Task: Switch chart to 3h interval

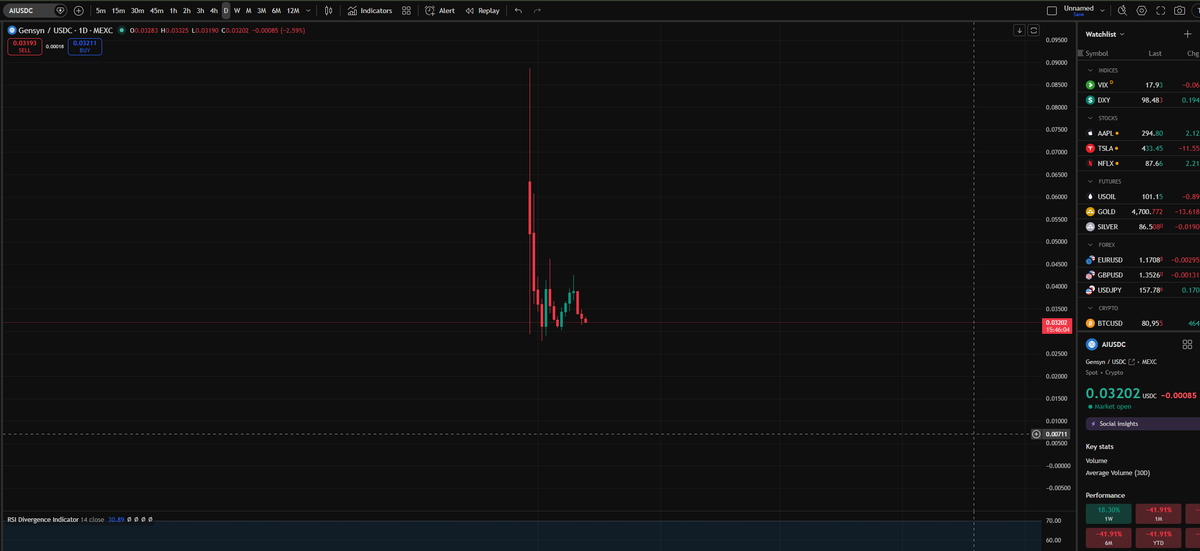Action: 200,10
